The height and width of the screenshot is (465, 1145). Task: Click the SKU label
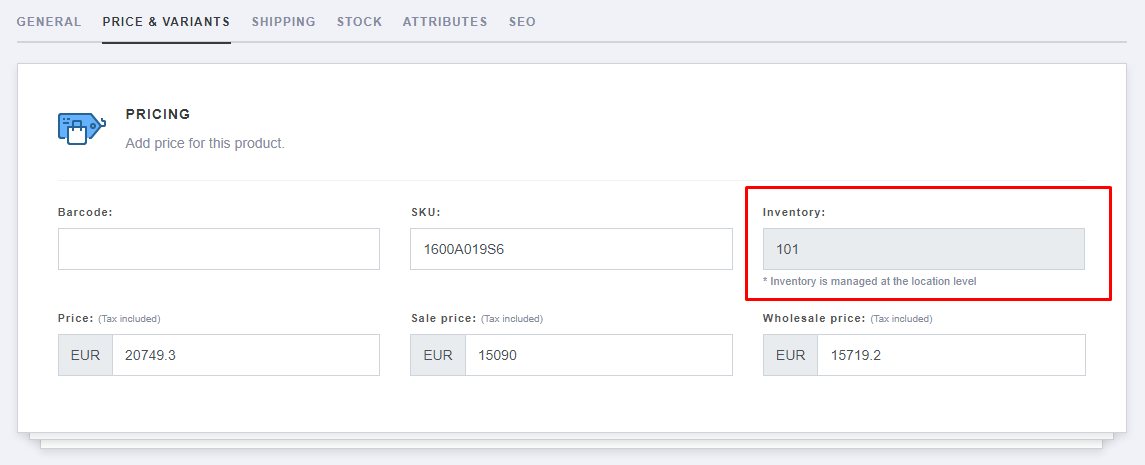coord(426,212)
